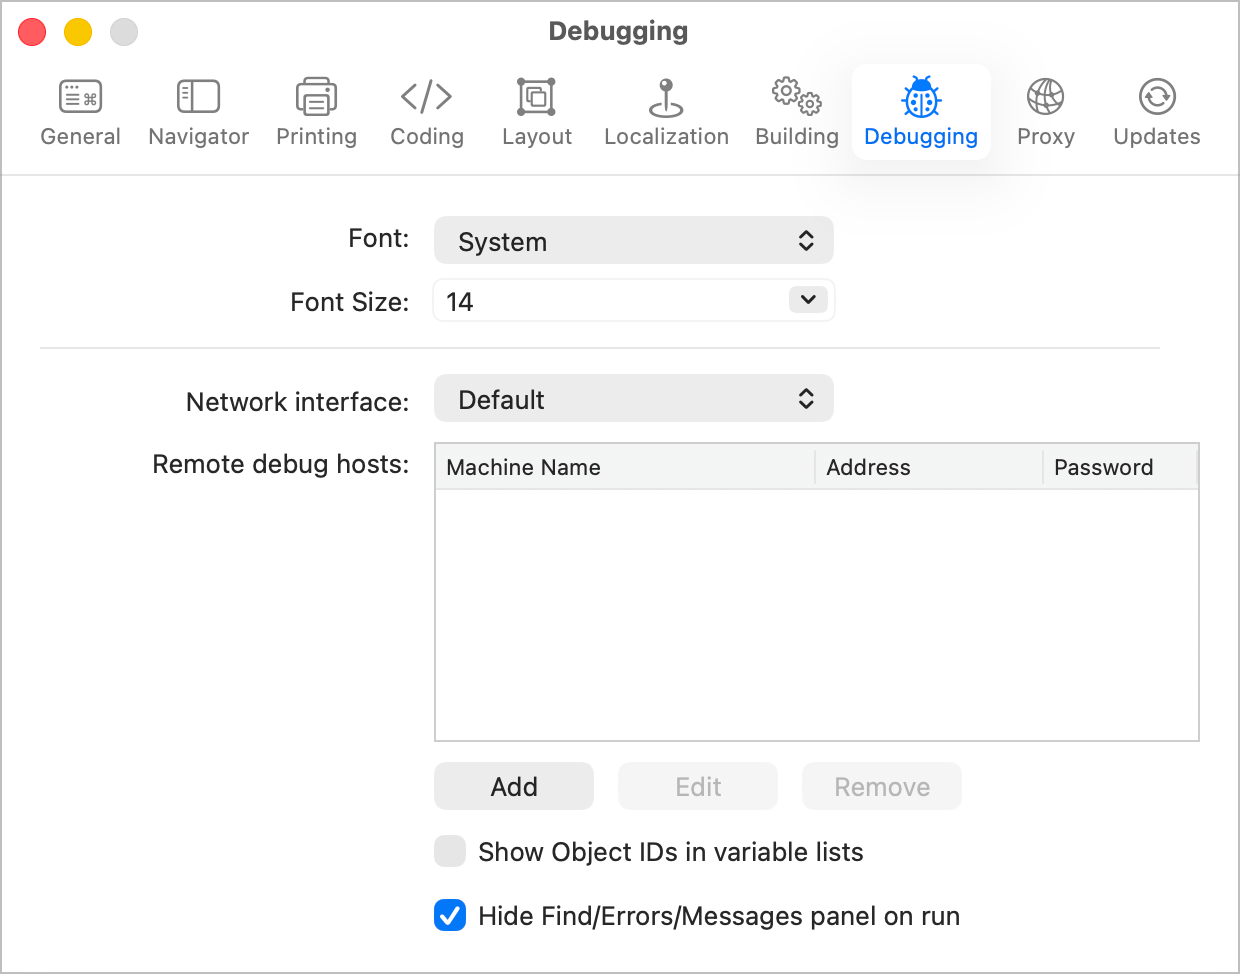Click the Add button
The width and height of the screenshot is (1240, 974).
point(513,786)
